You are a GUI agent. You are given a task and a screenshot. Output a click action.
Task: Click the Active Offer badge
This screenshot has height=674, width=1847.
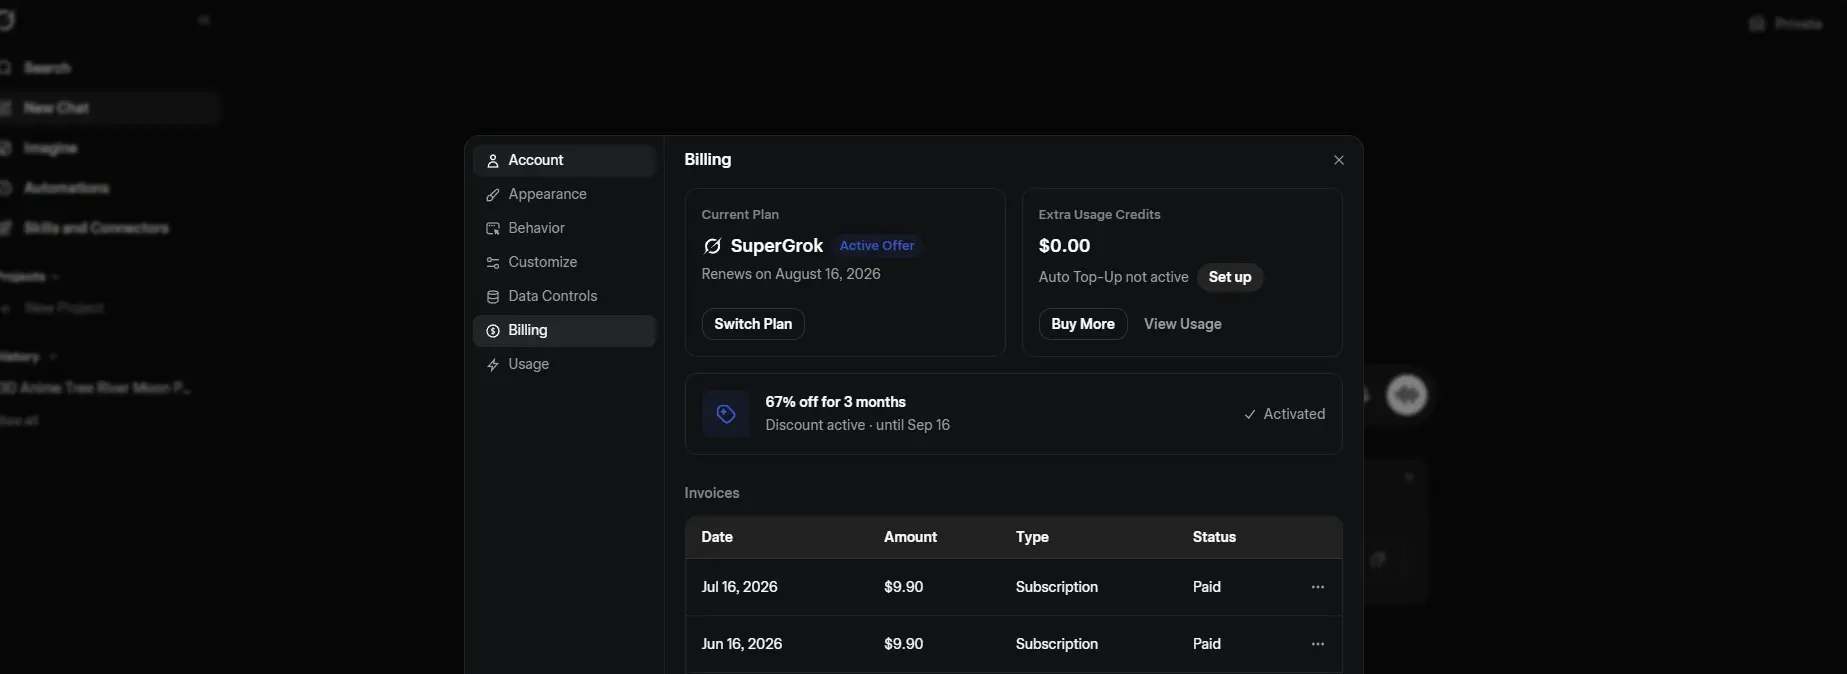[x=877, y=246]
